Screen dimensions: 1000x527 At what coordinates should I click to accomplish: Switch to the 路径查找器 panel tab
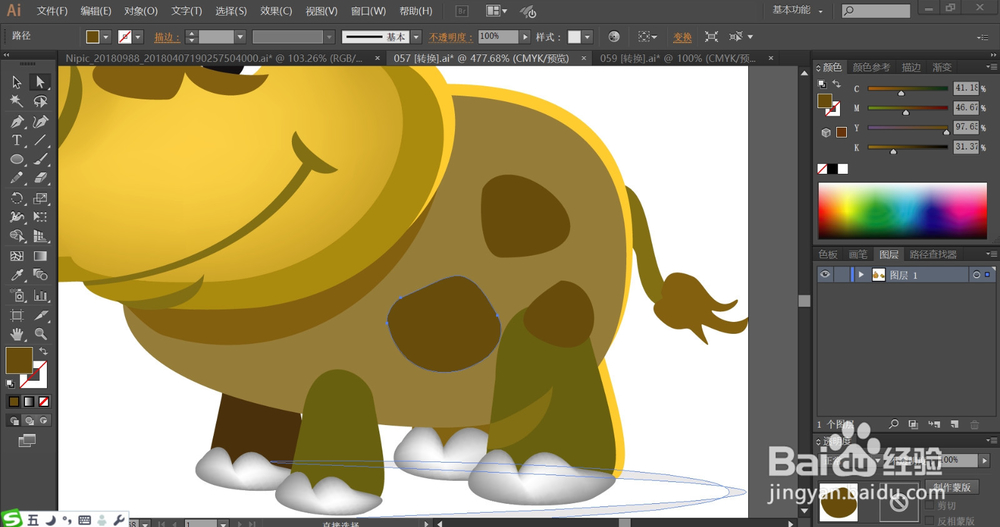(x=933, y=255)
